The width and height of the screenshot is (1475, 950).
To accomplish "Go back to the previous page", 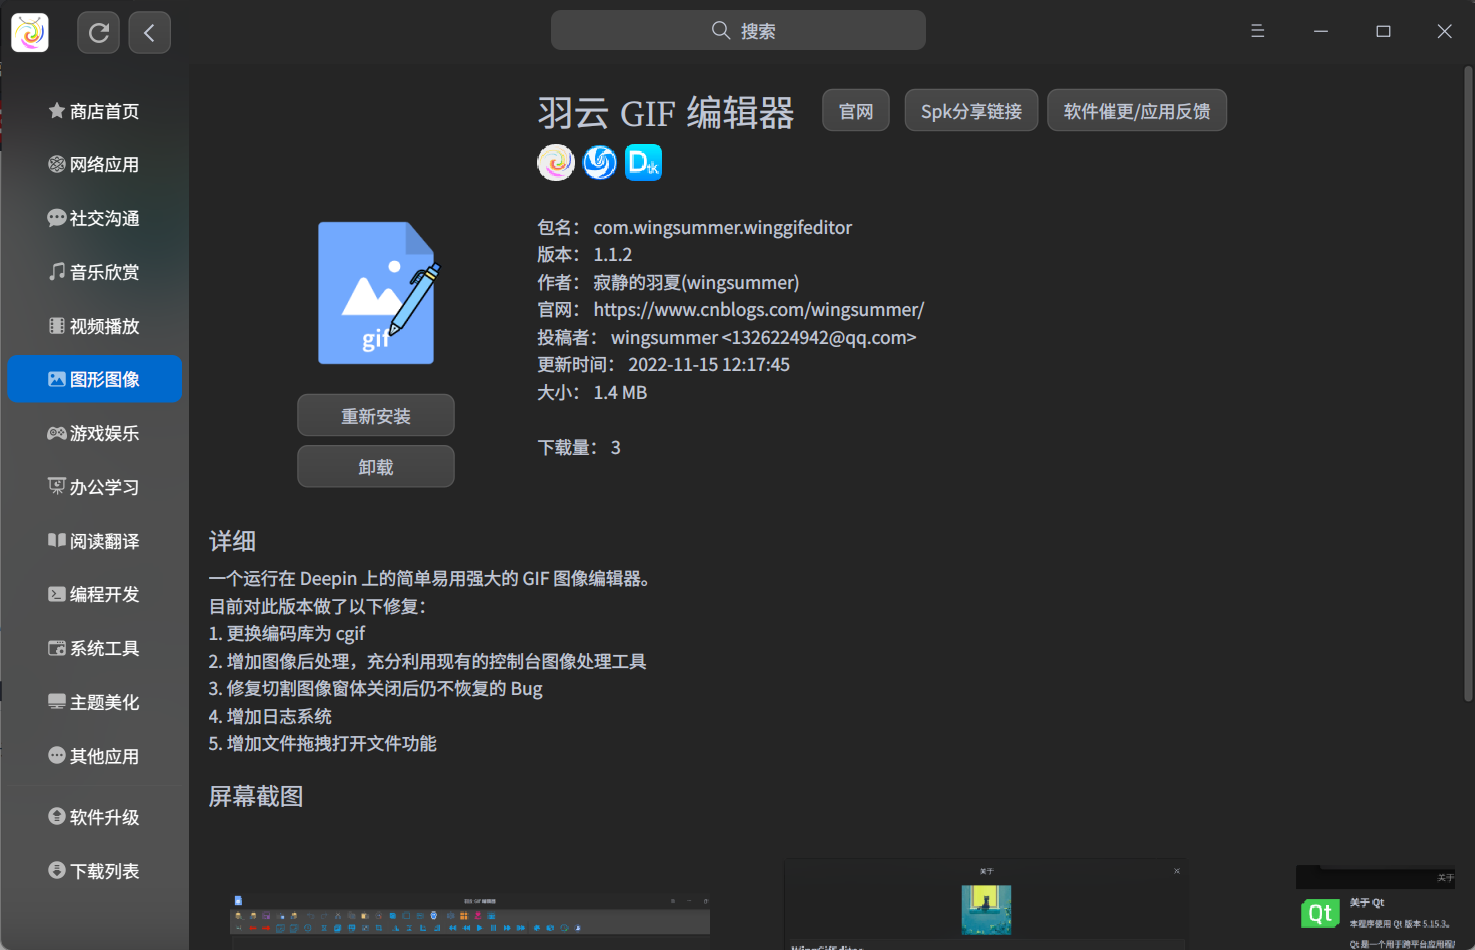I will coord(149,33).
